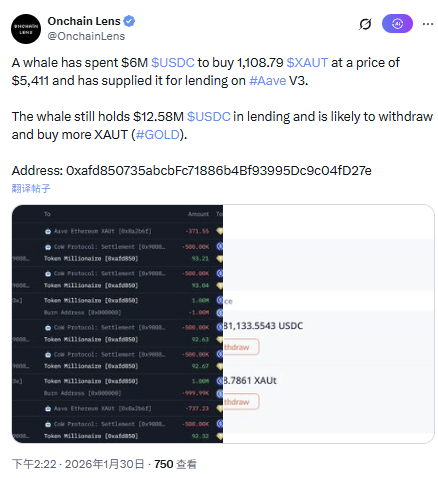Click the Grok slashed-circle icon
Screen dimensions: 438x478
[365, 24]
